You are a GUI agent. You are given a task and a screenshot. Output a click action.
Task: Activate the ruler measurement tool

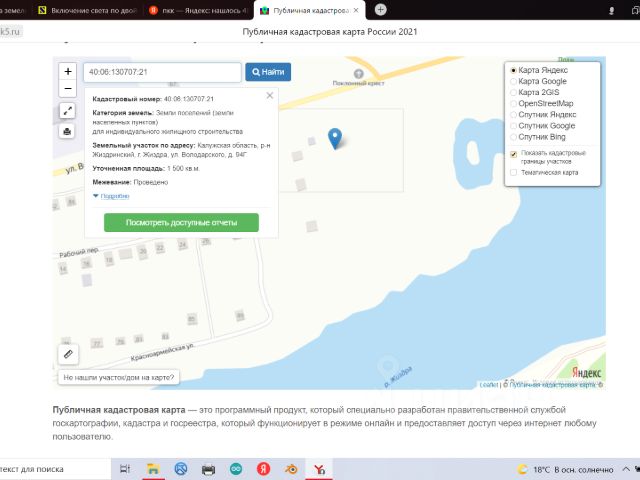coord(68,354)
